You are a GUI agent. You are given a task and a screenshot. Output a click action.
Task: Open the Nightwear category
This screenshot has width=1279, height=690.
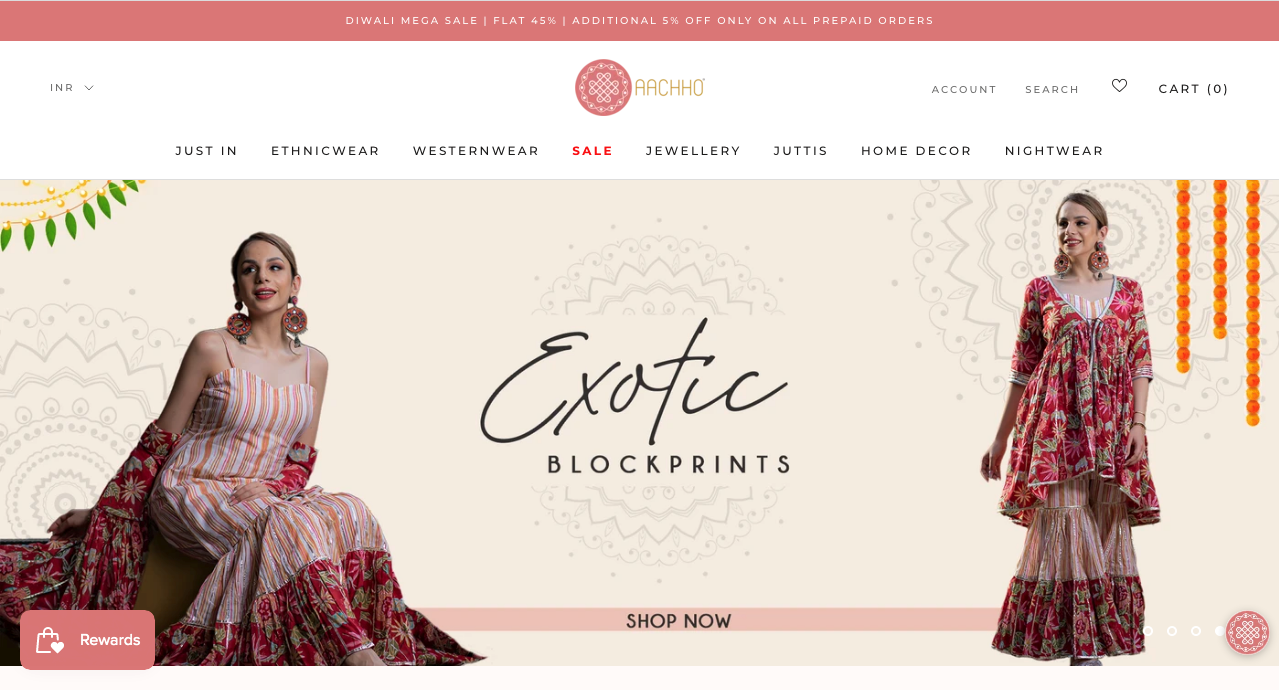tap(1054, 151)
